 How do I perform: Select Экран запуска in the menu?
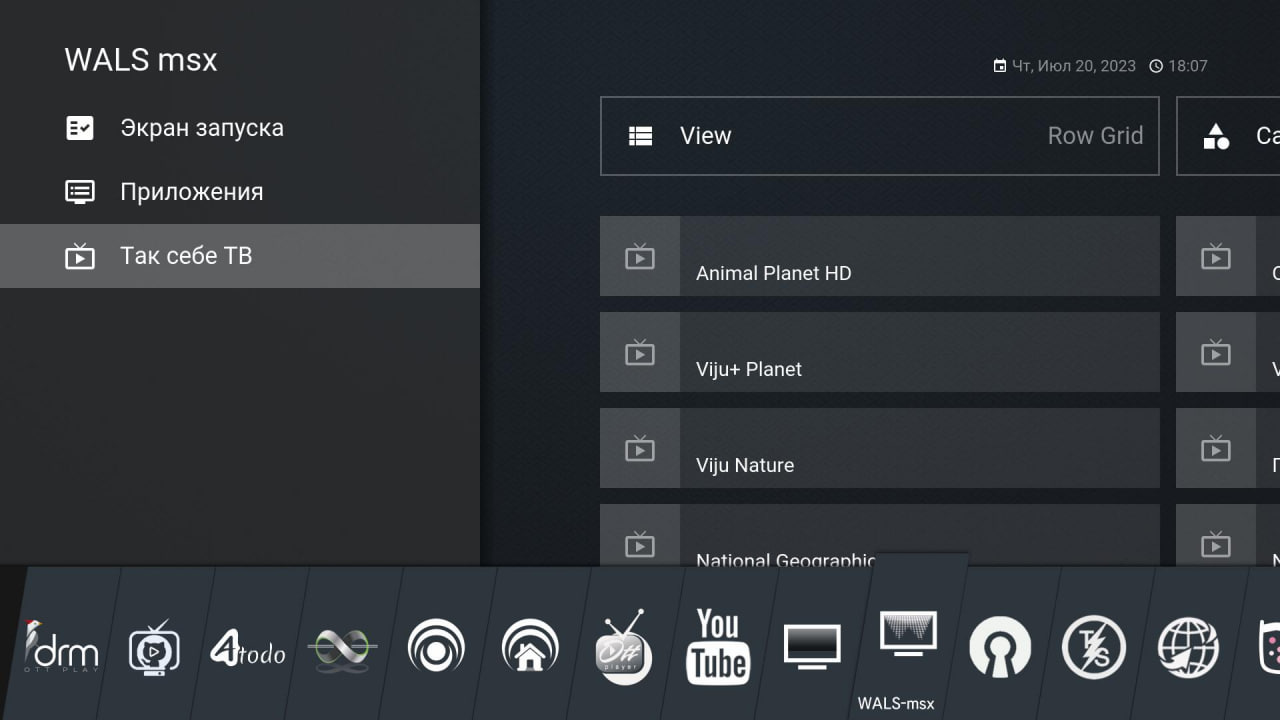201,128
